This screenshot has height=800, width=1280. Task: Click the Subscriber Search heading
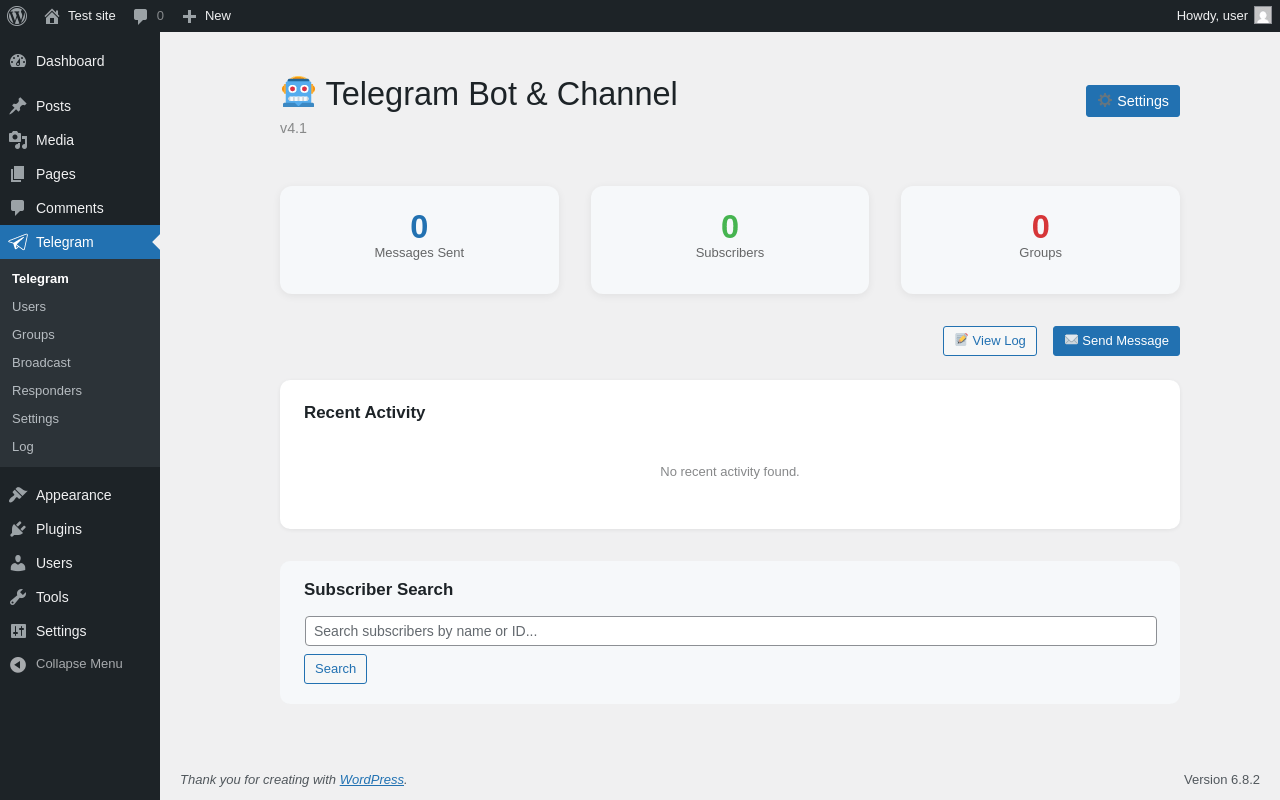coord(379,590)
